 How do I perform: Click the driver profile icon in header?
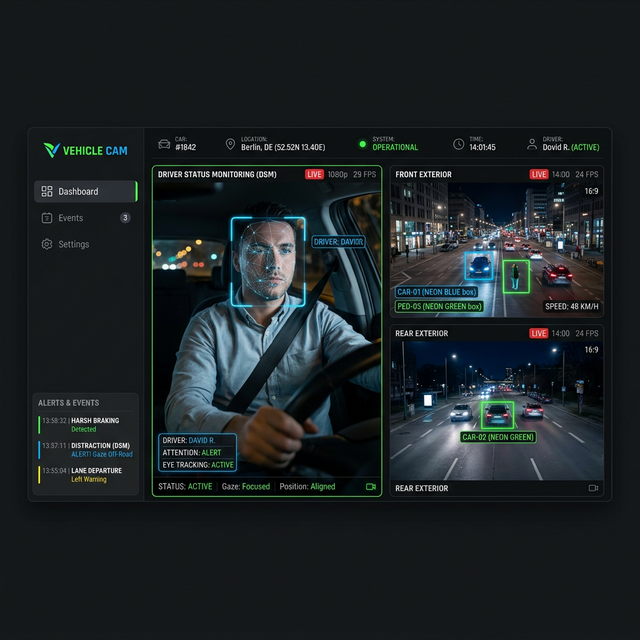pyautogui.click(x=532, y=144)
